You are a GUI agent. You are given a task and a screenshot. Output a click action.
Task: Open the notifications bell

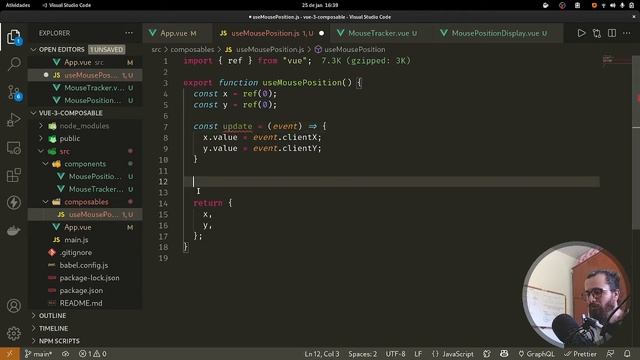(627, 354)
